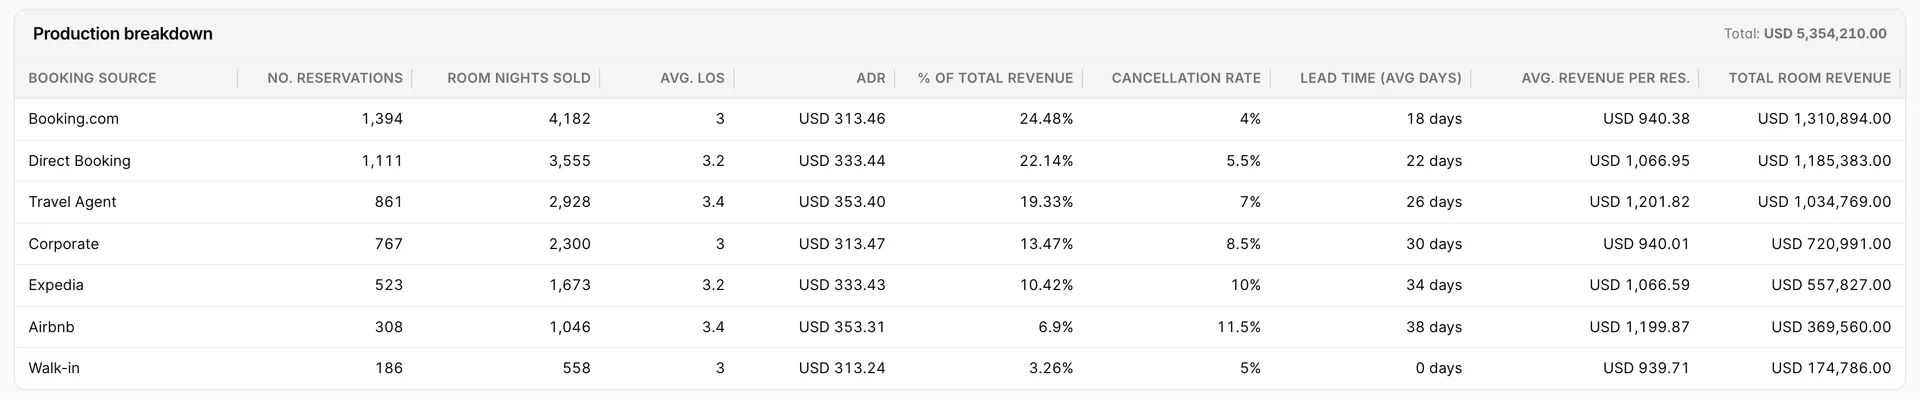Click Walk-in room nights 558
Screen dimensions: 1920x399
pos(576,368)
